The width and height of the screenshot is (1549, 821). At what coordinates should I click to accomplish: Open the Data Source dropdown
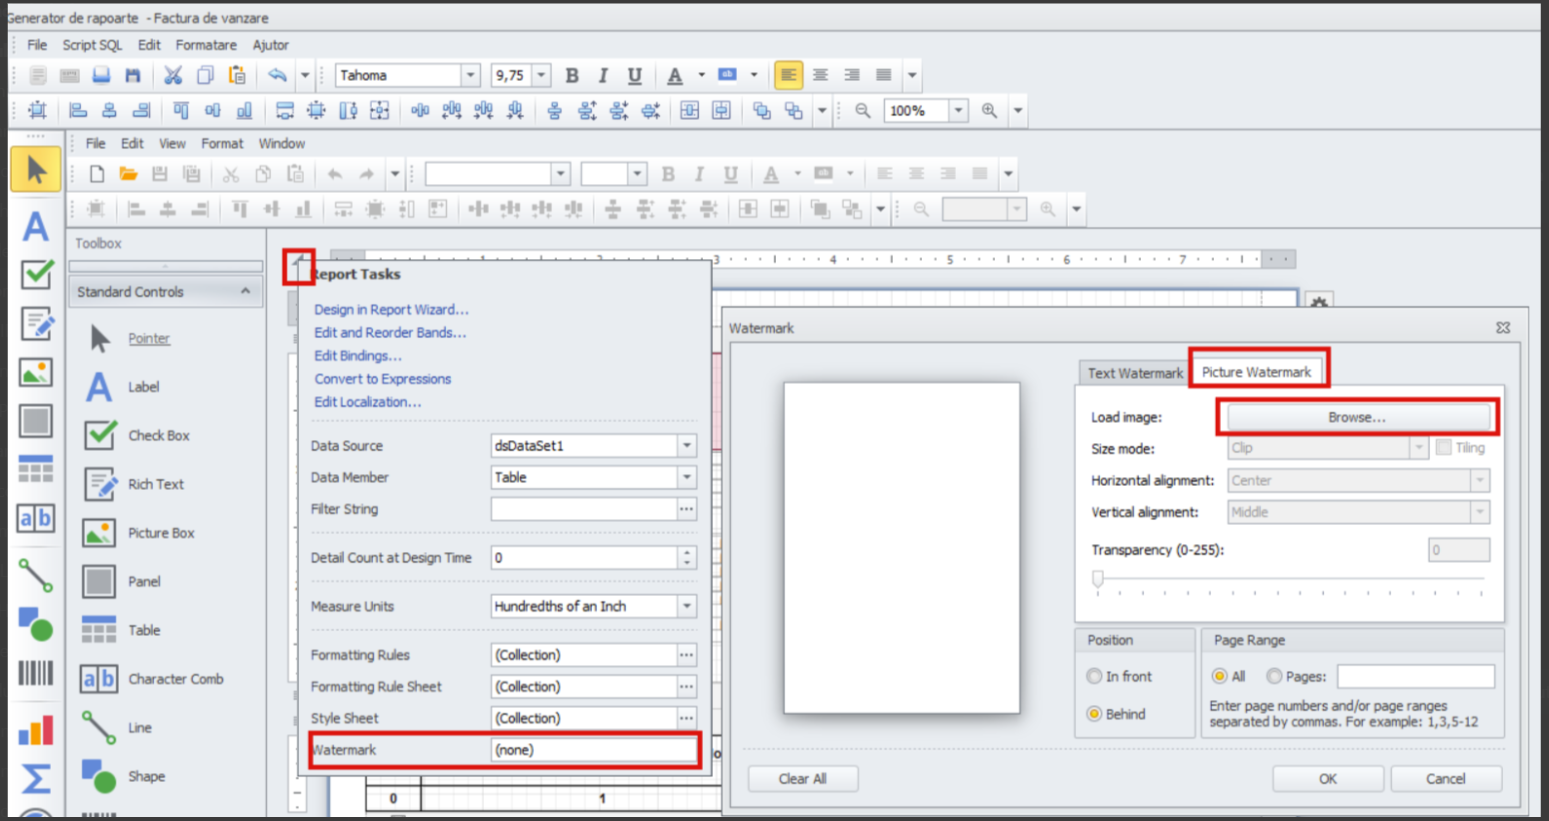click(x=687, y=446)
